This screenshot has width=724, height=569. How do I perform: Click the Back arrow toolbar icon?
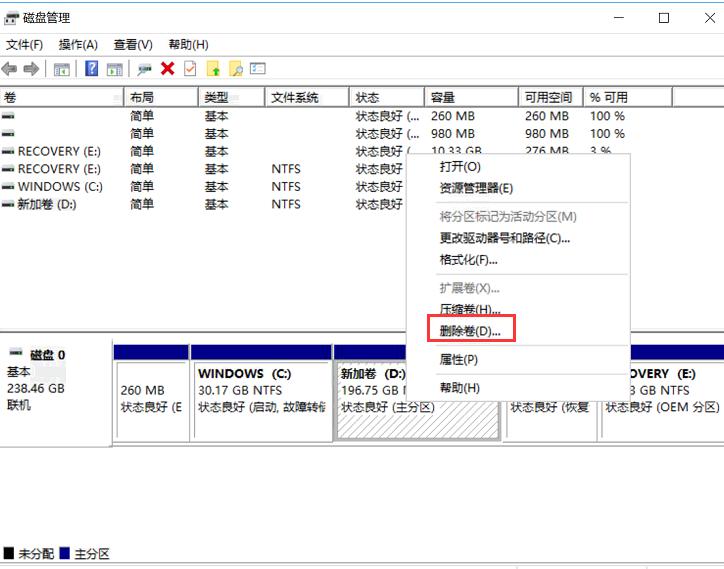[10, 69]
